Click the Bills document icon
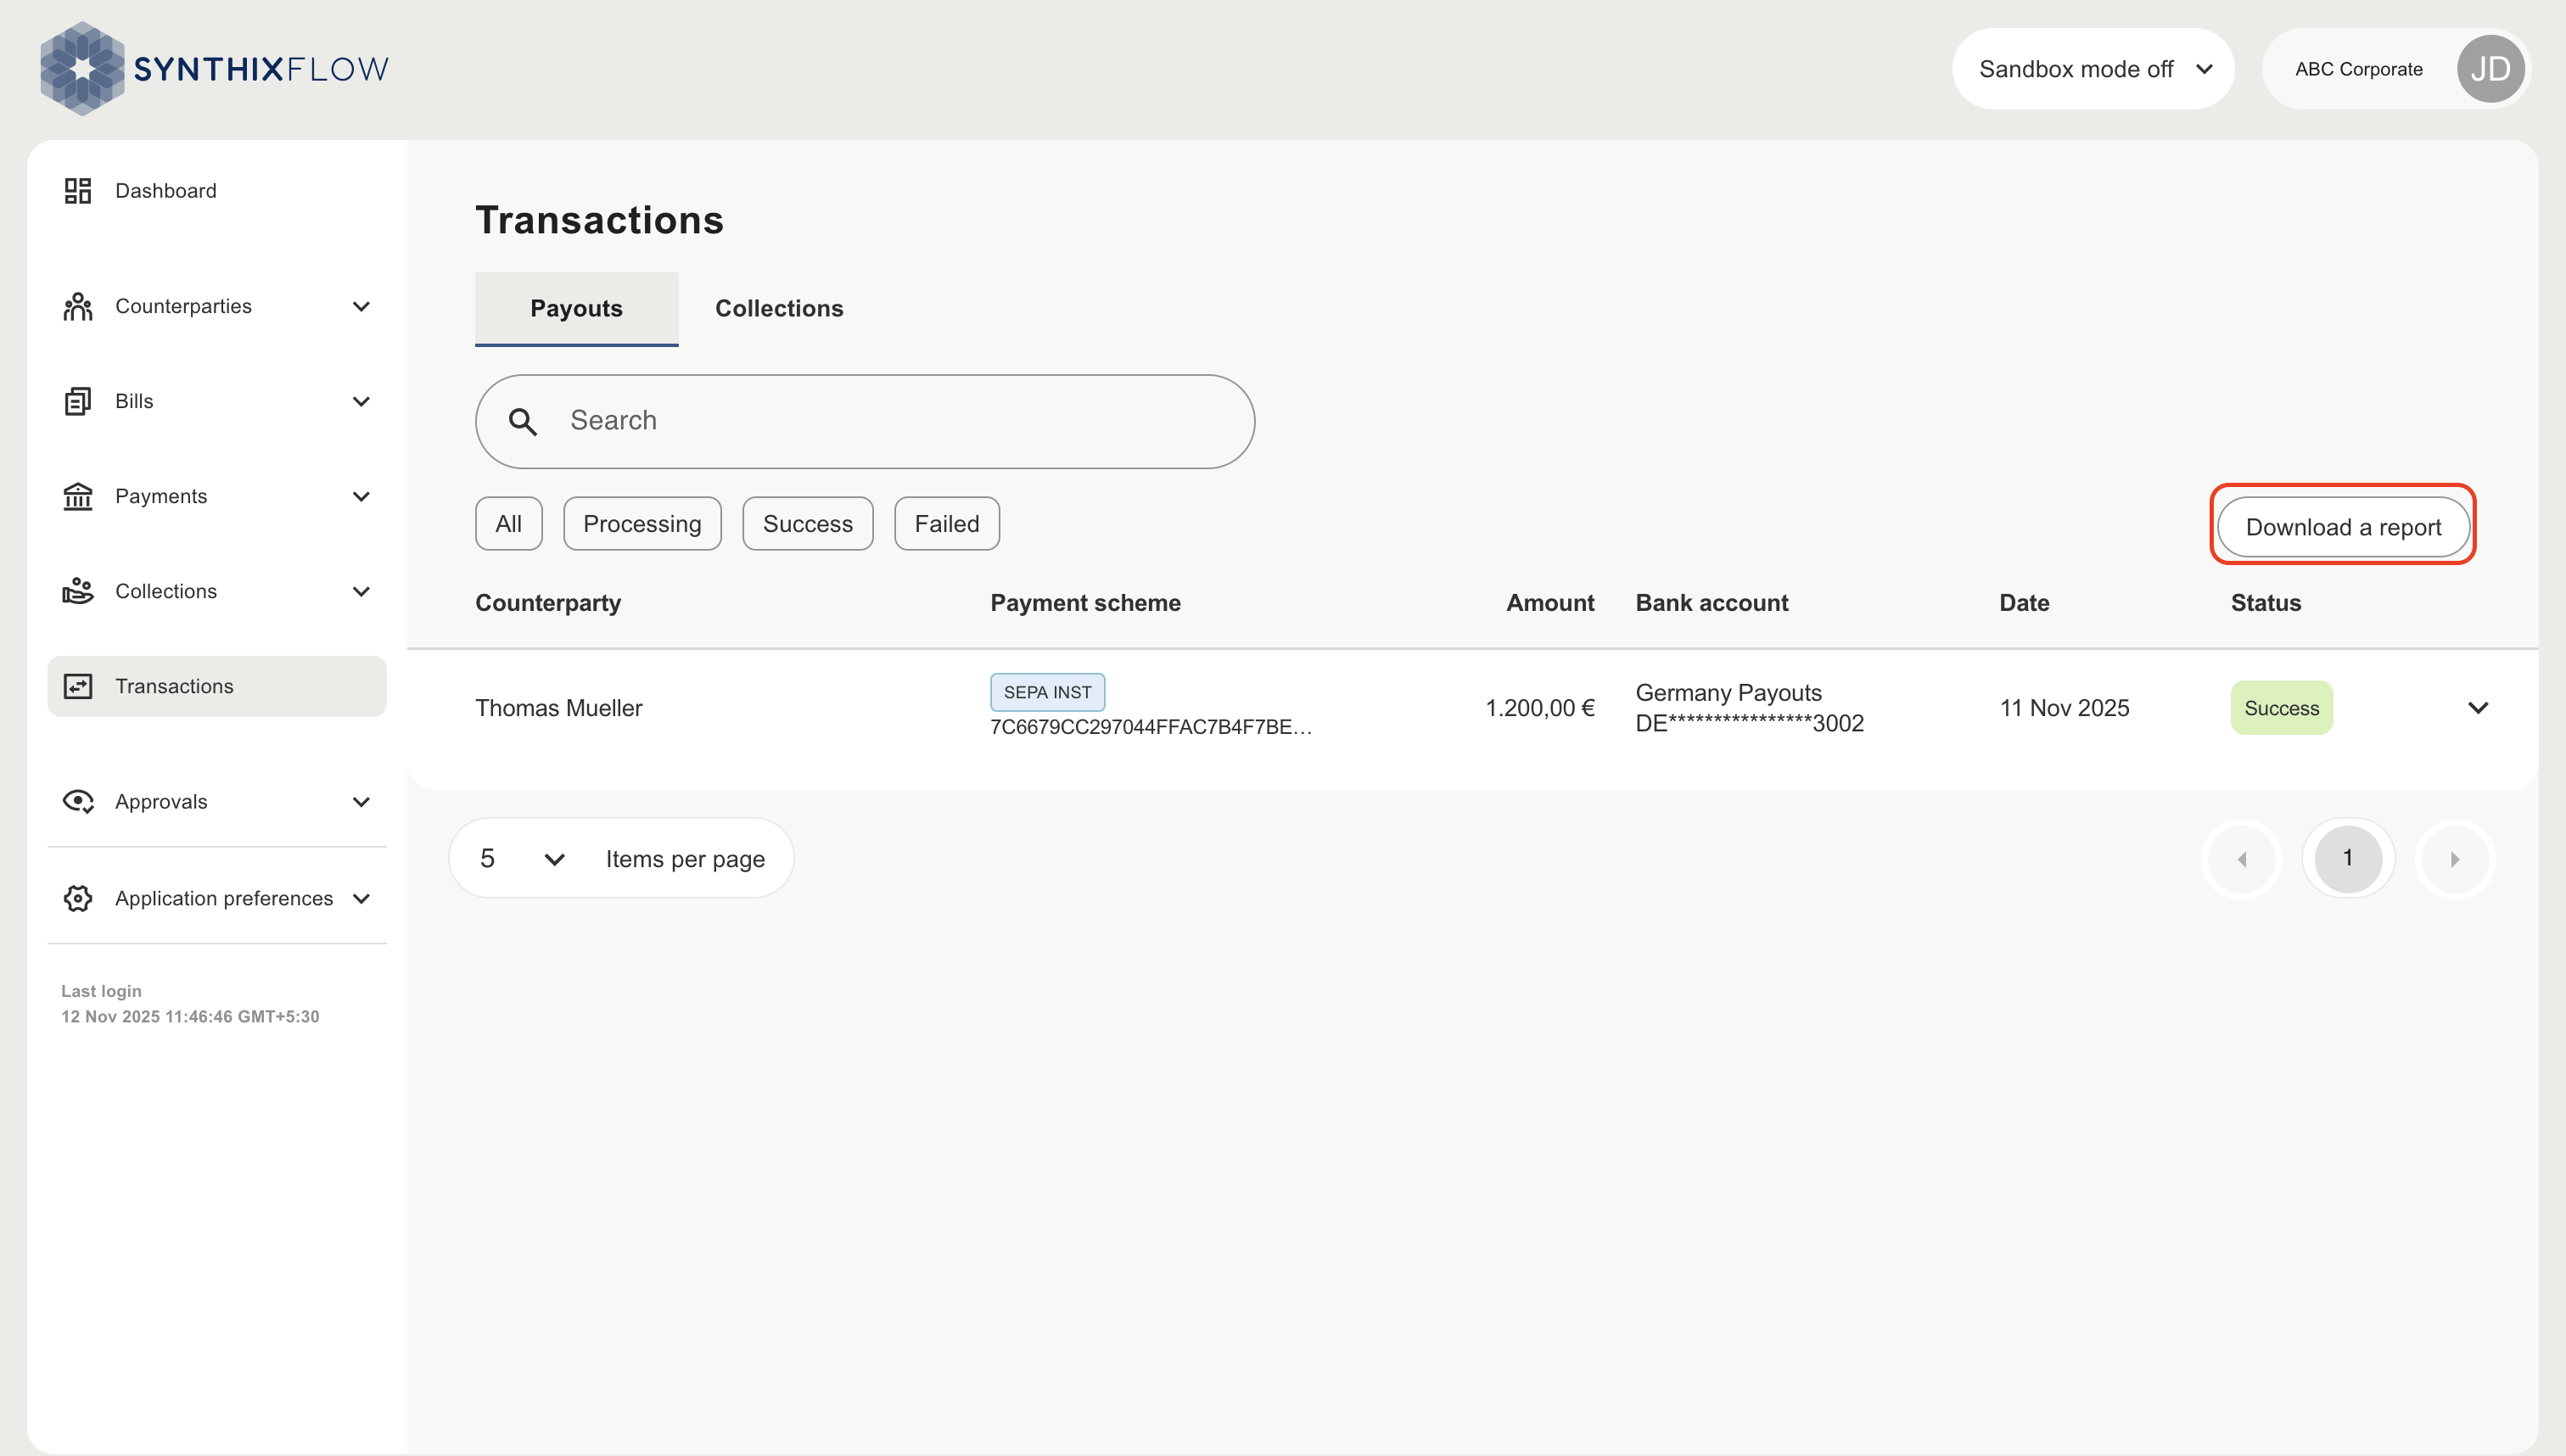2566x1456 pixels. [x=78, y=401]
